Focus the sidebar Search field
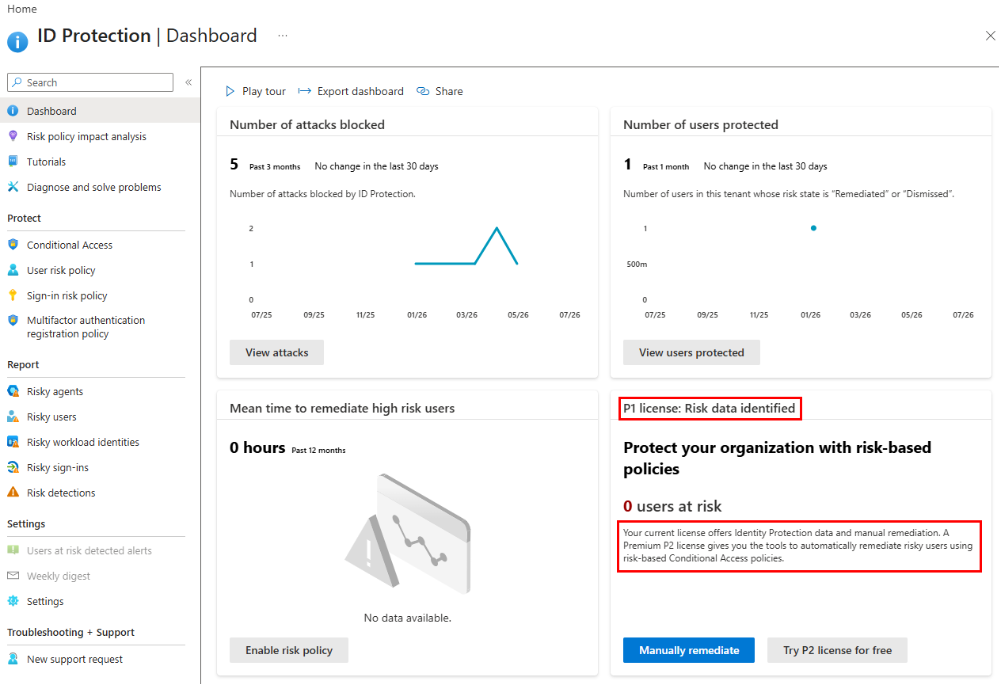 coord(90,82)
